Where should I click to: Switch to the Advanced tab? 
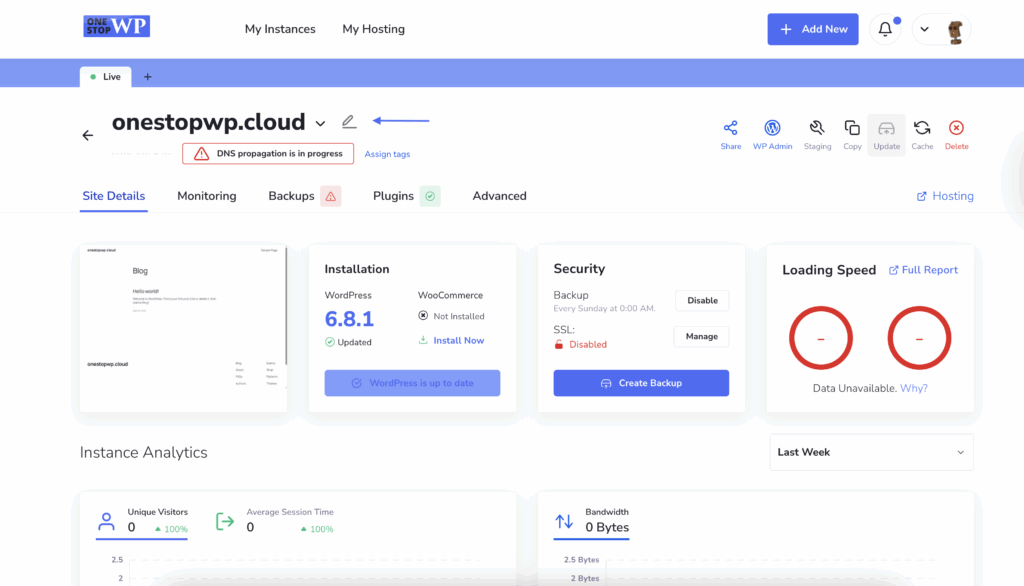pyautogui.click(x=500, y=196)
